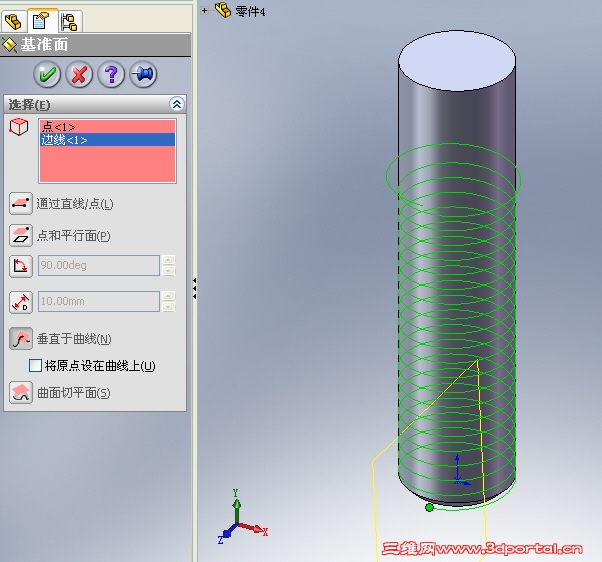Choose 曲面切平面(S) plane option
602x562 pixels.
tap(21, 392)
